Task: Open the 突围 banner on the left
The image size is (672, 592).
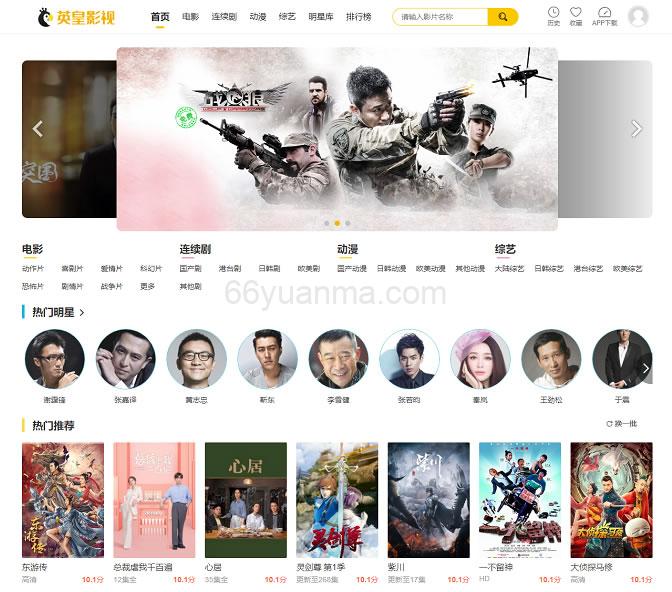Action: click(x=69, y=139)
